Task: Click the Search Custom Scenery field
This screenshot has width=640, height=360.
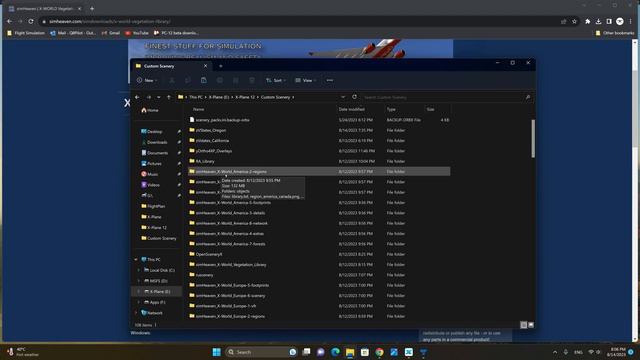Action: pyautogui.click(x=447, y=97)
